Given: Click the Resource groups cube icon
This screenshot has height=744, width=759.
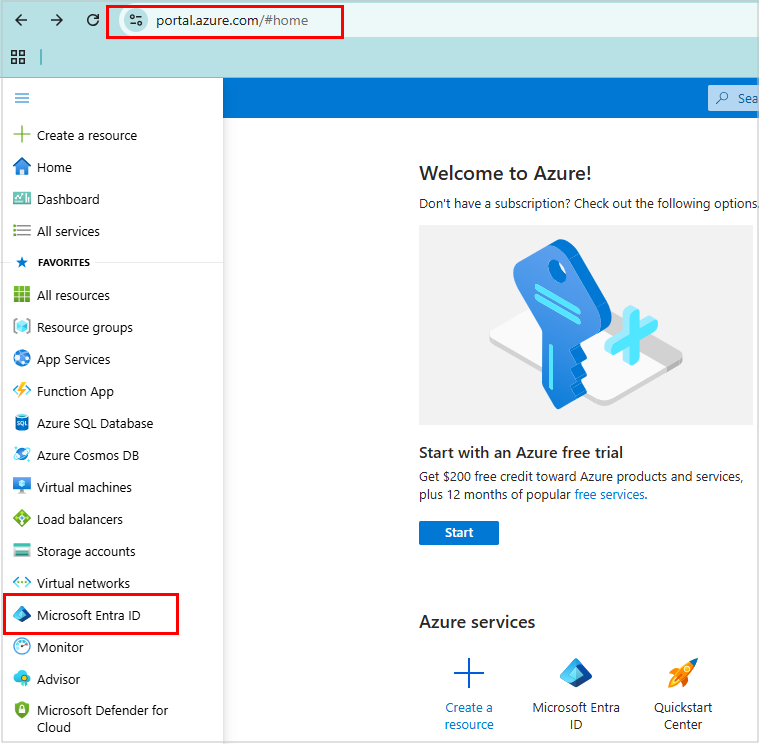Looking at the screenshot, I should tap(22, 326).
